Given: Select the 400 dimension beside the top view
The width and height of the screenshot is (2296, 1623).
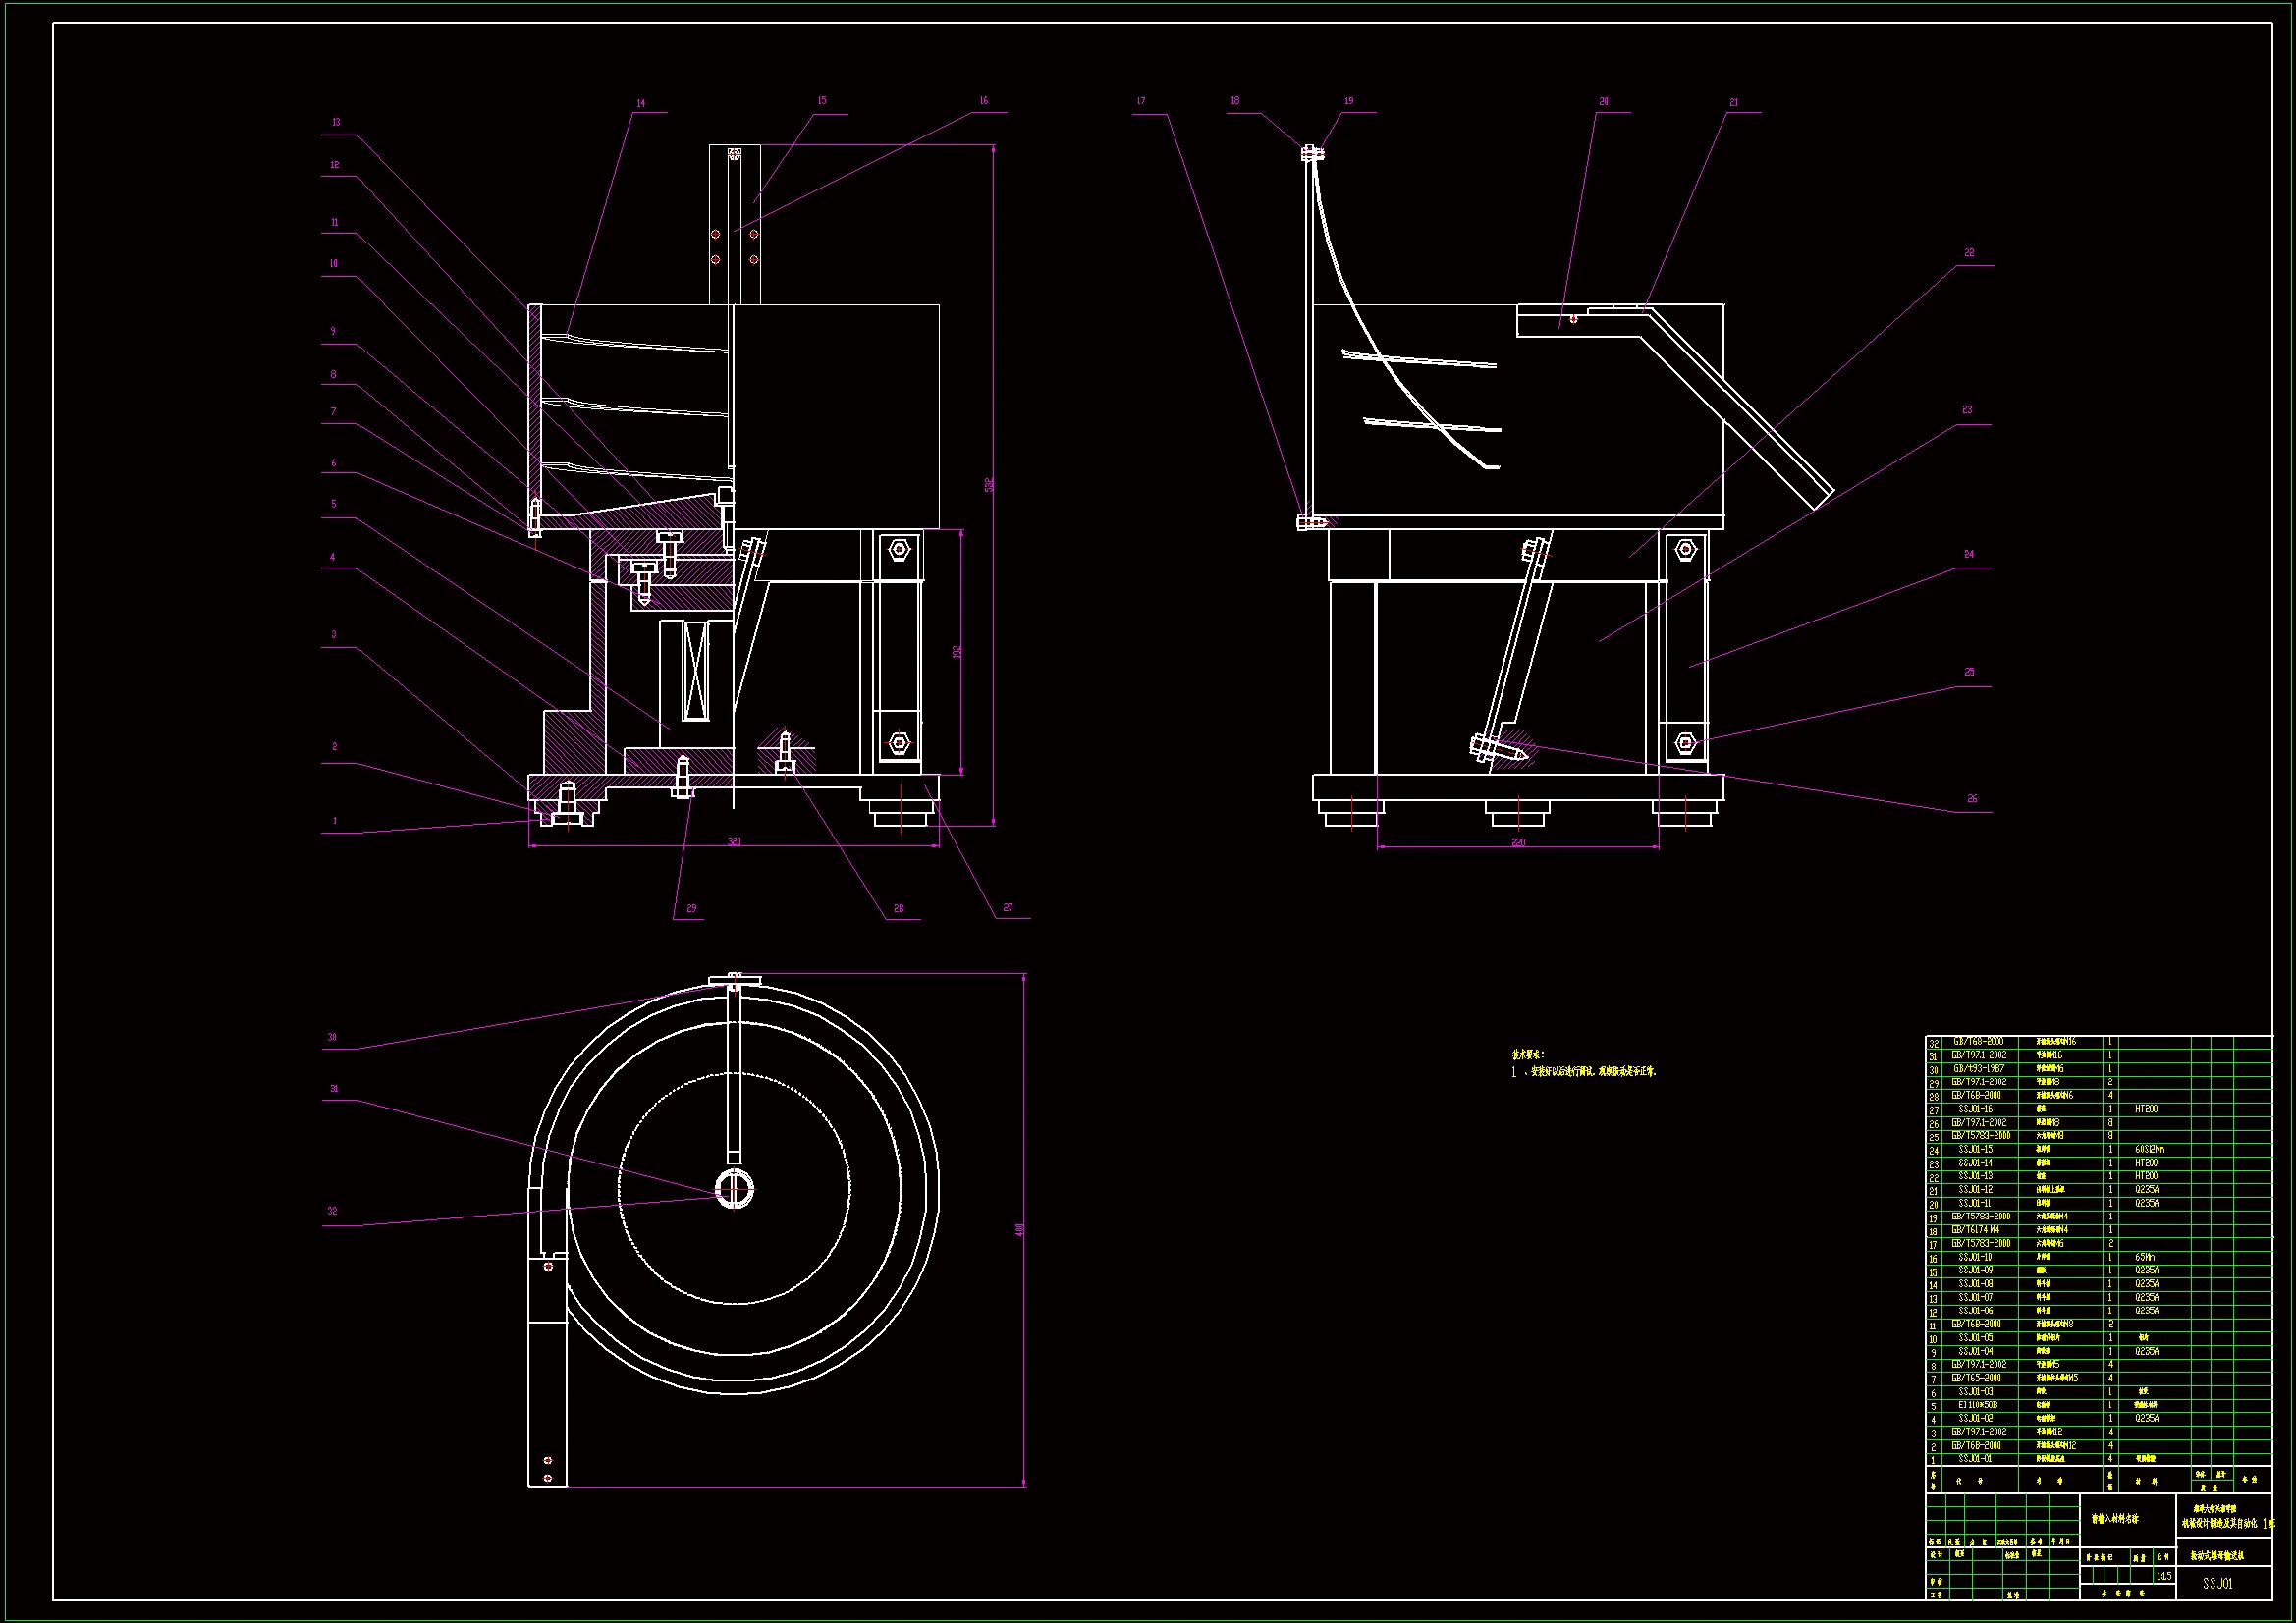Looking at the screenshot, I should coord(1020,1230).
